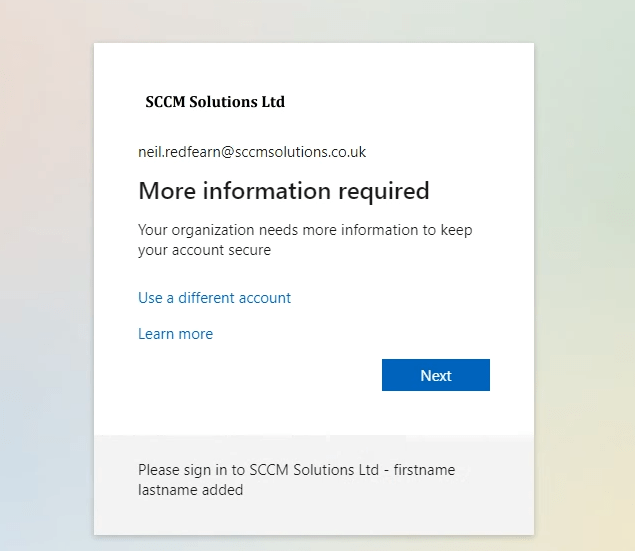
Task: Choose Use a different account
Action: click(214, 298)
